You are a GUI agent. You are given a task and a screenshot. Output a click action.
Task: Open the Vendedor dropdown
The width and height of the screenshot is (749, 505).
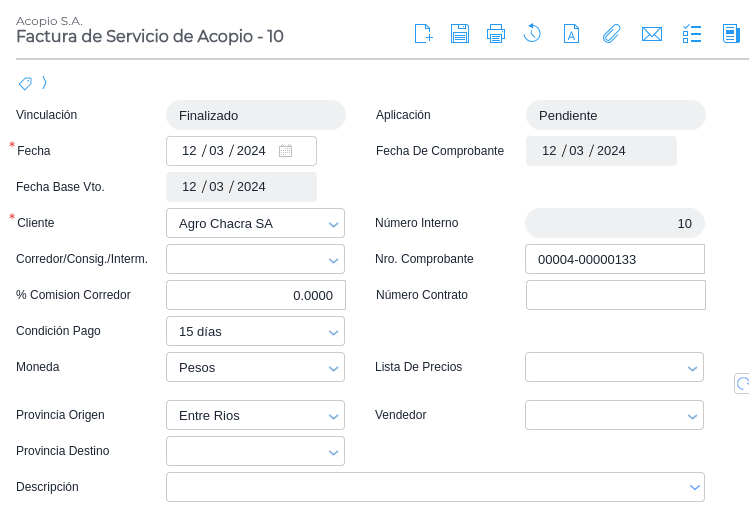[614, 415]
